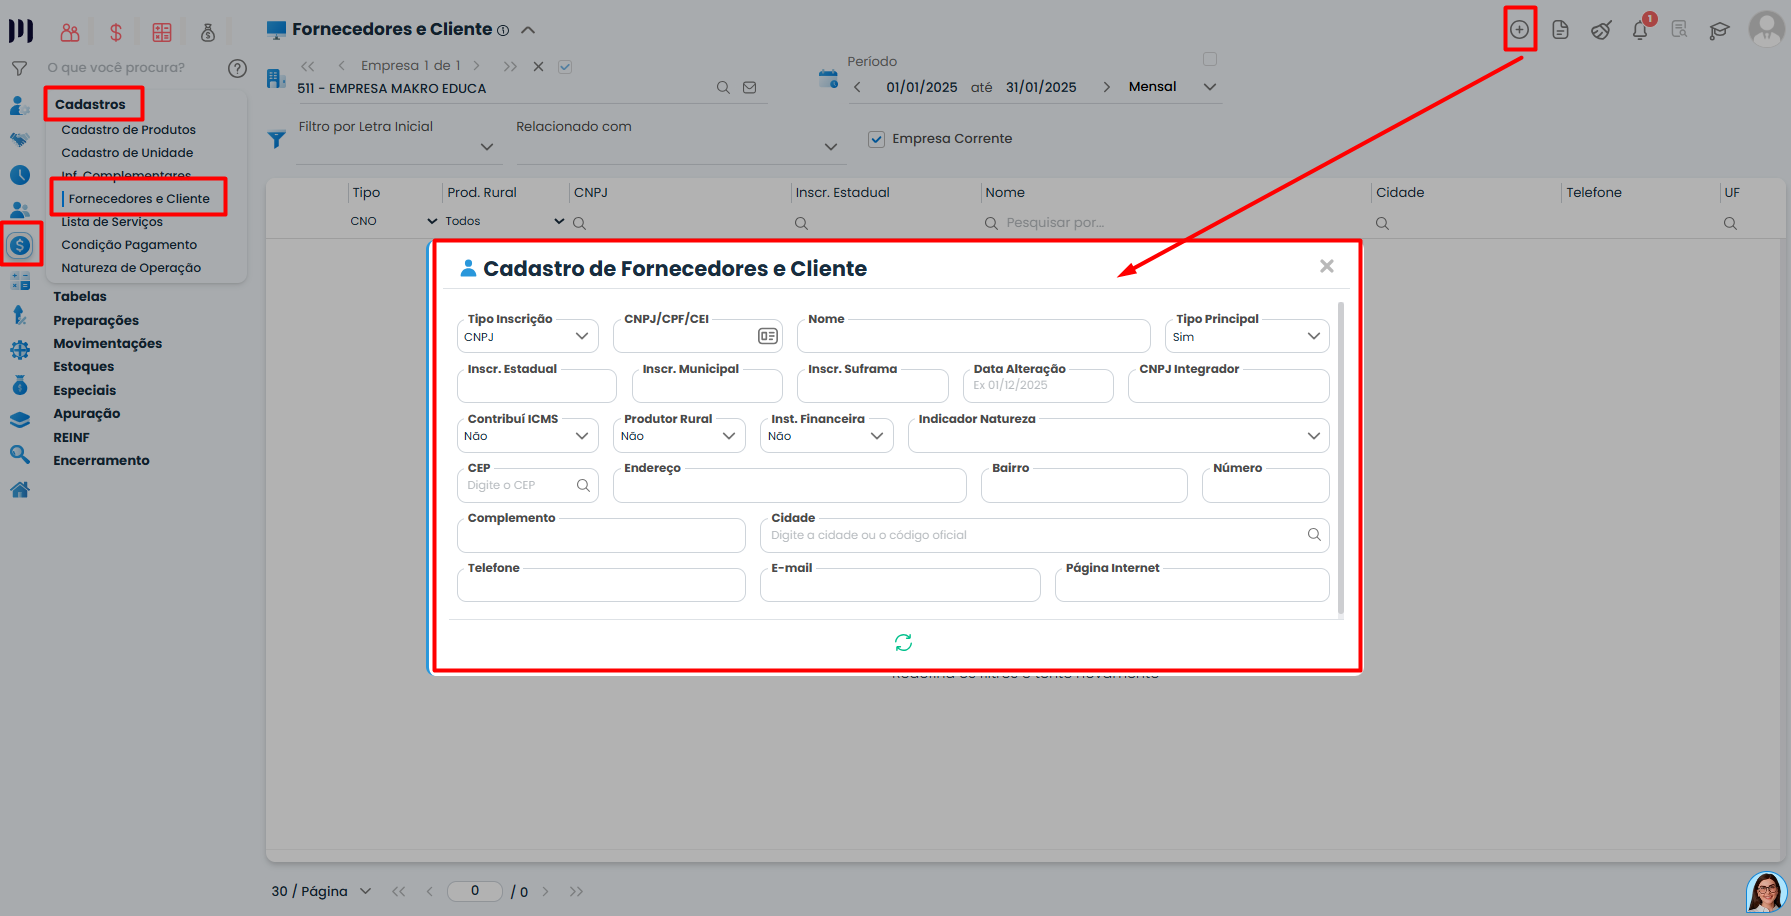Toggle the Empresa Corrente checkbox
This screenshot has height=916, width=1791.
pos(876,139)
